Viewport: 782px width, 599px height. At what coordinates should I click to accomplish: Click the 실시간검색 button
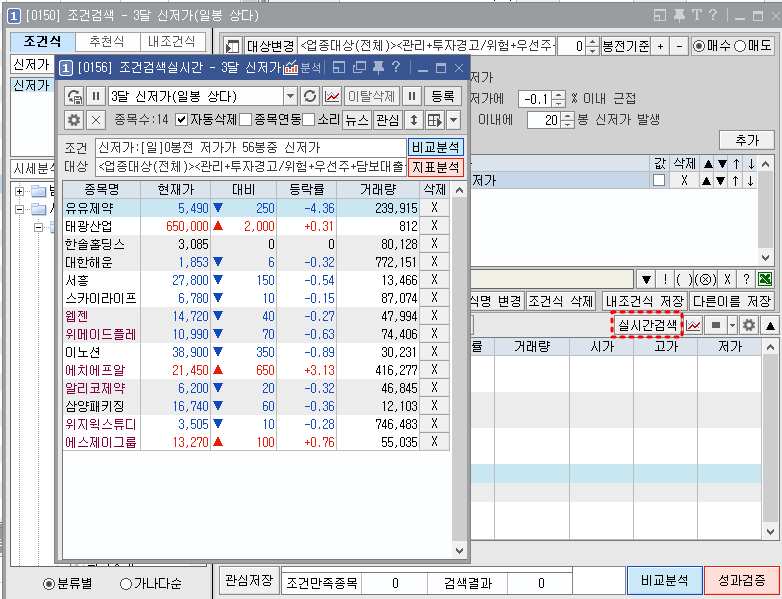coord(647,326)
